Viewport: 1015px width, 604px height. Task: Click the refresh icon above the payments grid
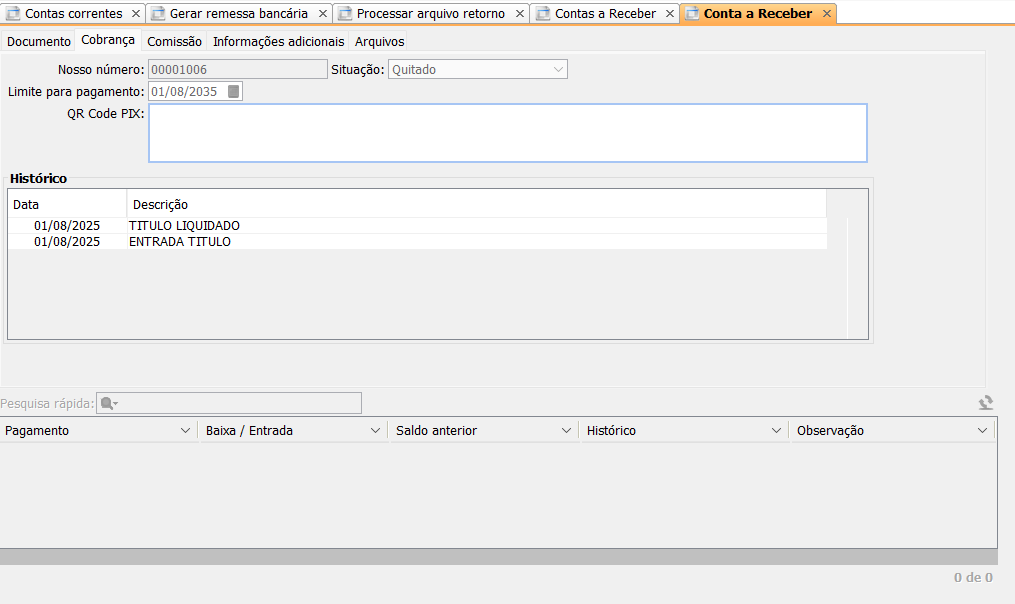click(x=986, y=403)
